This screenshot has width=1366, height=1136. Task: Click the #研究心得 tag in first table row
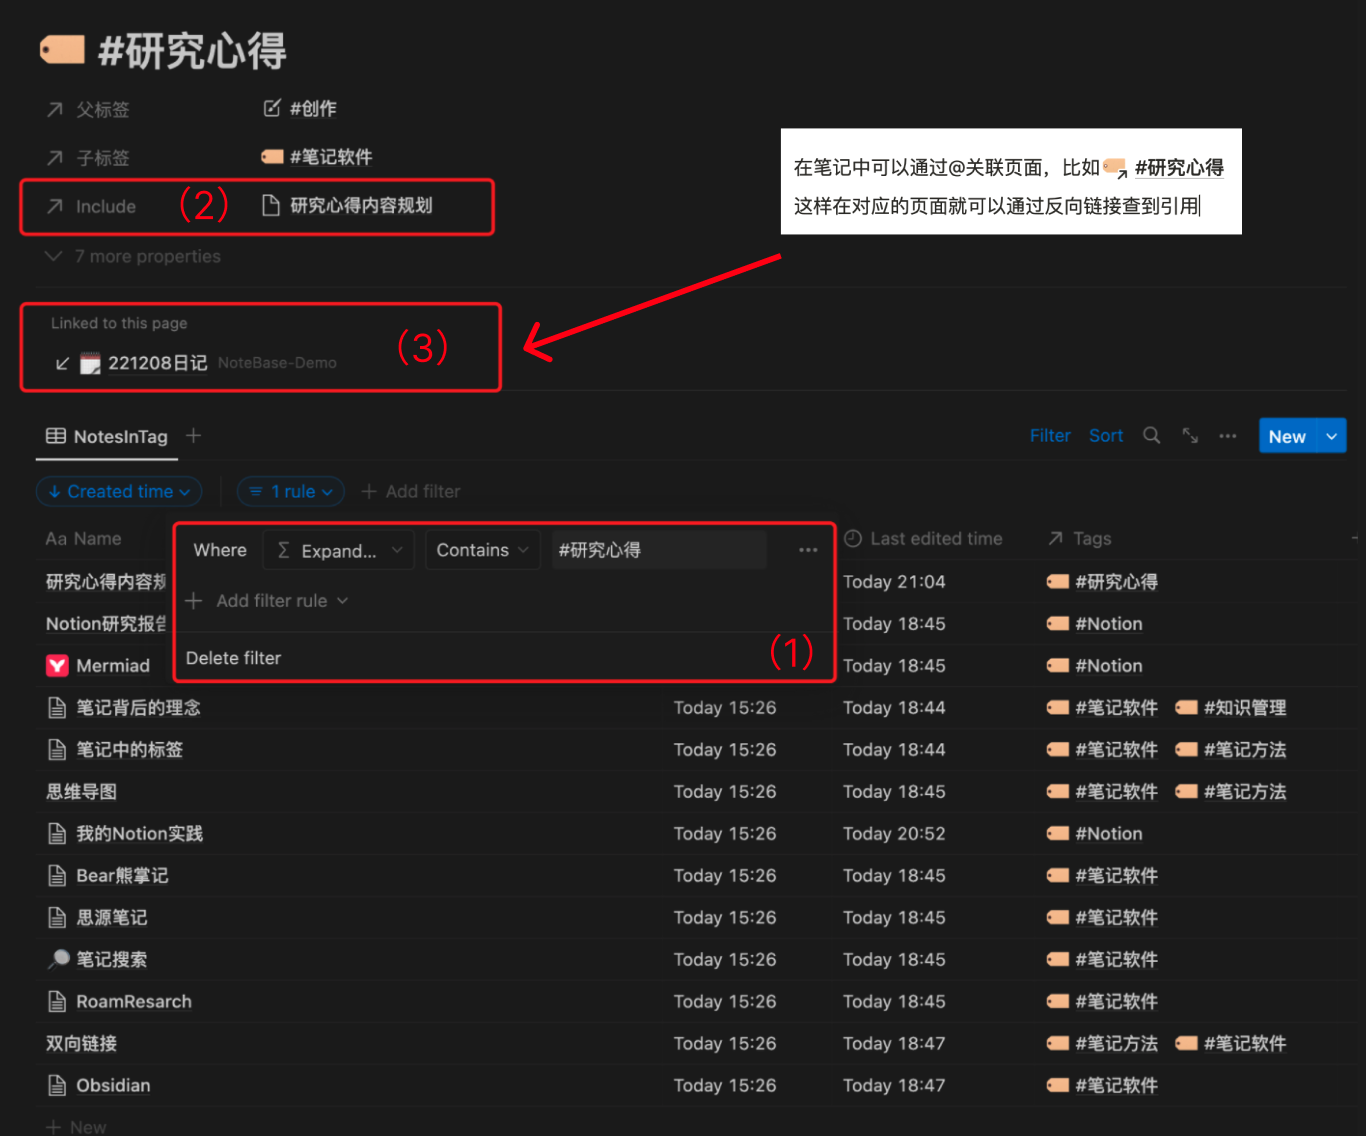click(1102, 582)
